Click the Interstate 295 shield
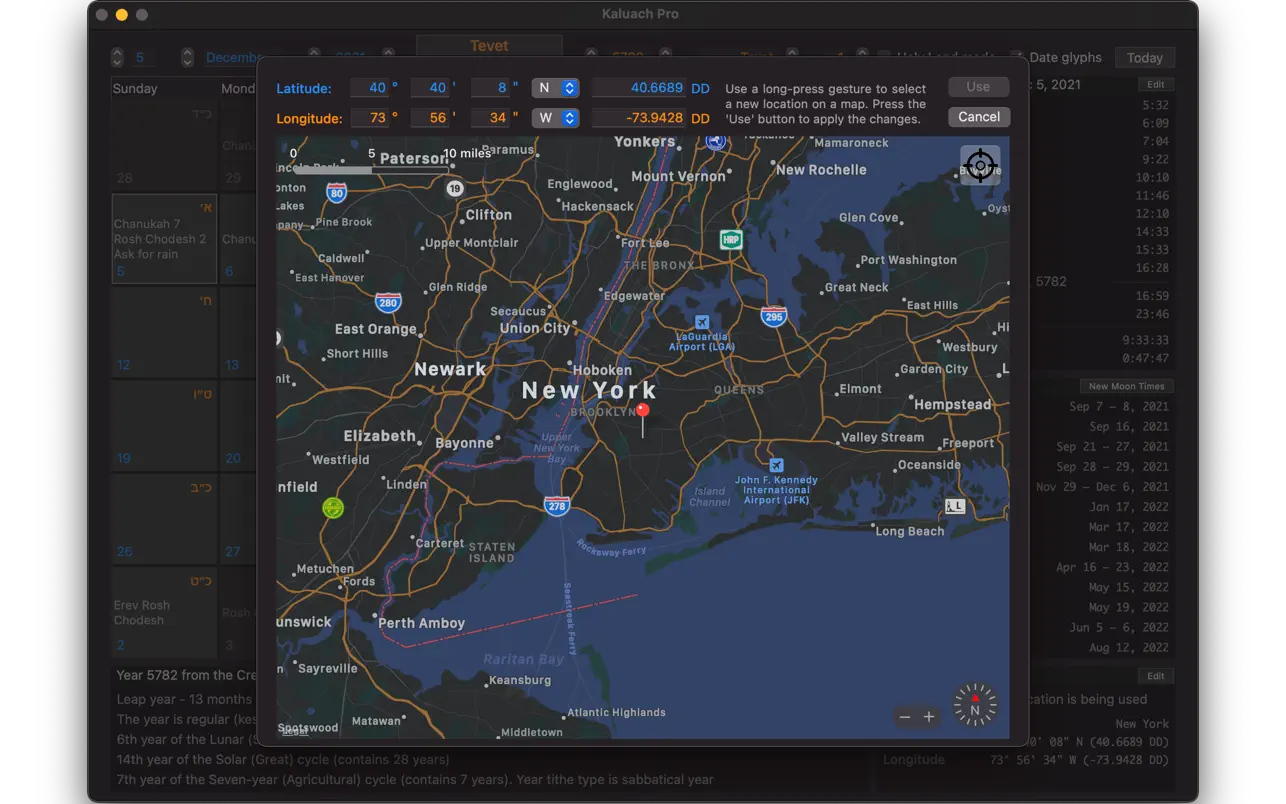The image size is (1286, 804). [x=773, y=317]
